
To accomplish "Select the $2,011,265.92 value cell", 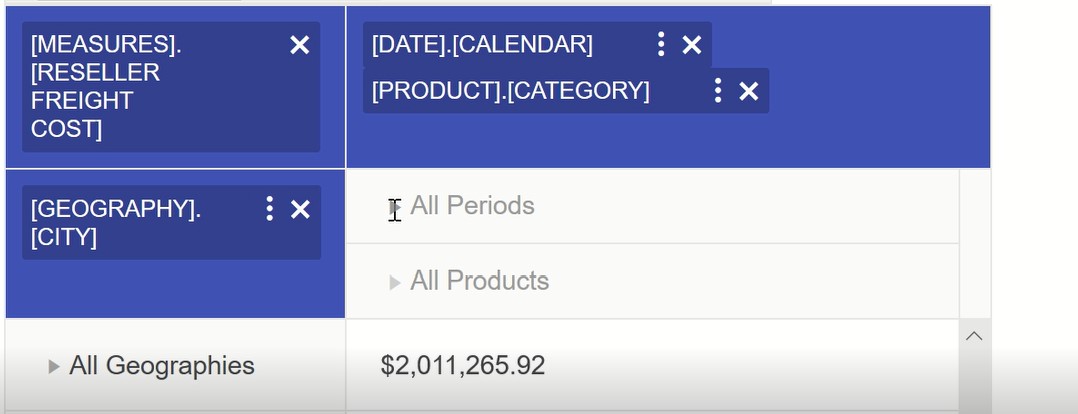I will [463, 366].
